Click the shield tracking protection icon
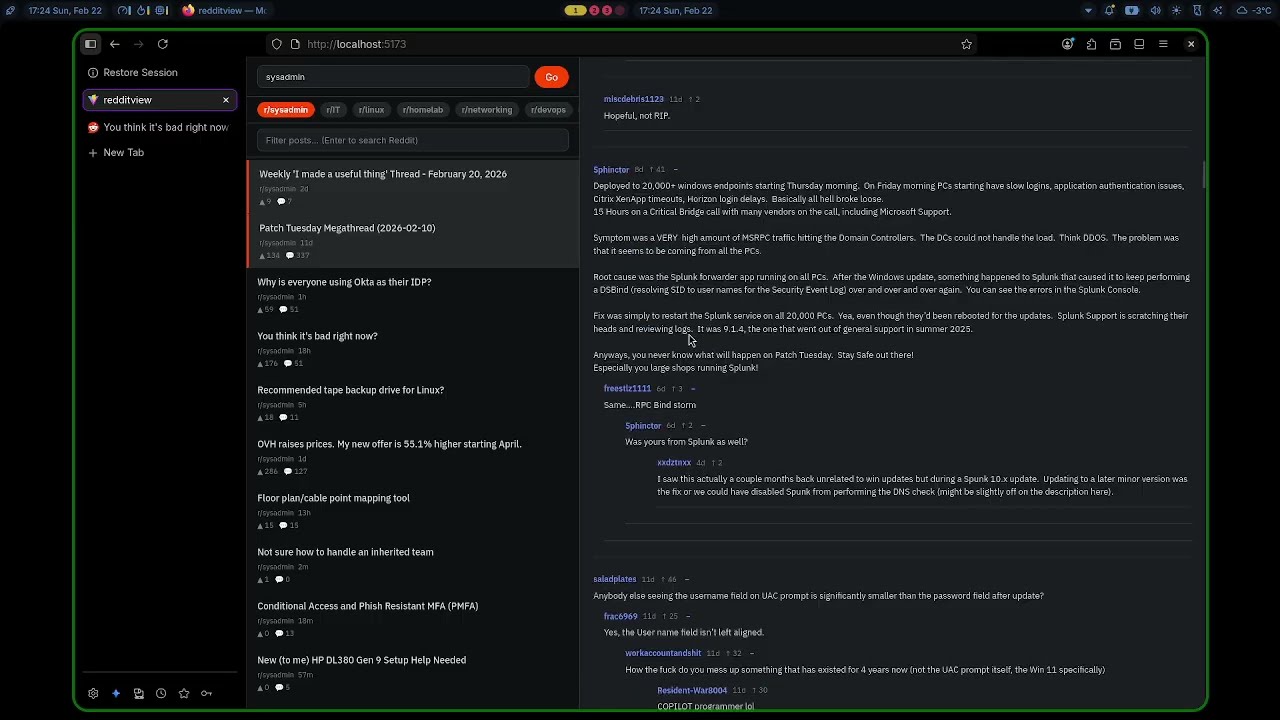This screenshot has width=1280, height=720. click(x=277, y=44)
